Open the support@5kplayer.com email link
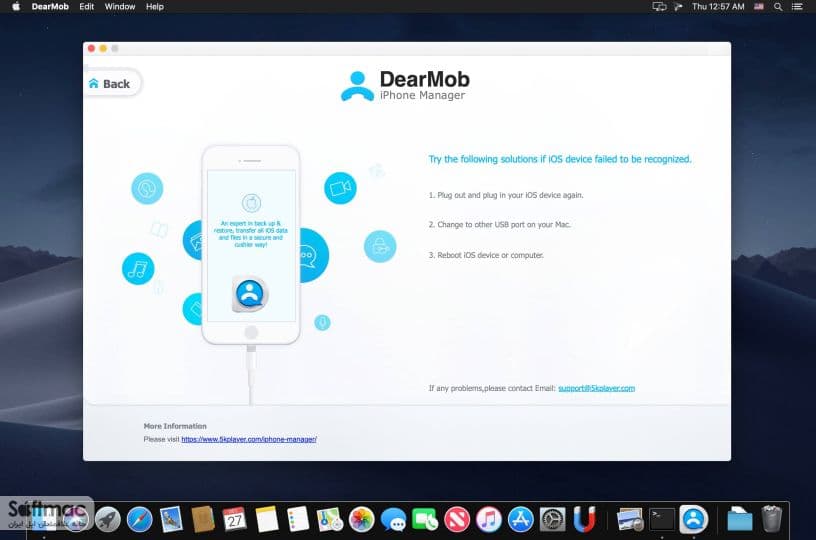The image size is (816, 540). 596,388
